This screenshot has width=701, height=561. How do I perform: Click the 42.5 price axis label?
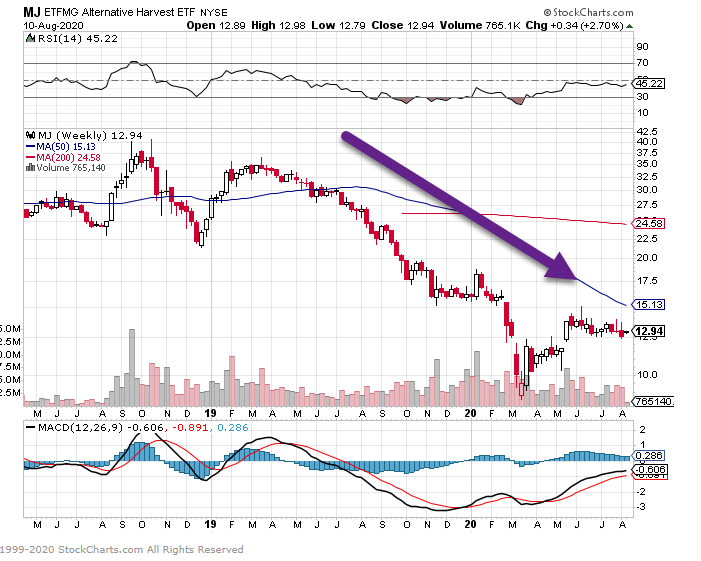[647, 131]
